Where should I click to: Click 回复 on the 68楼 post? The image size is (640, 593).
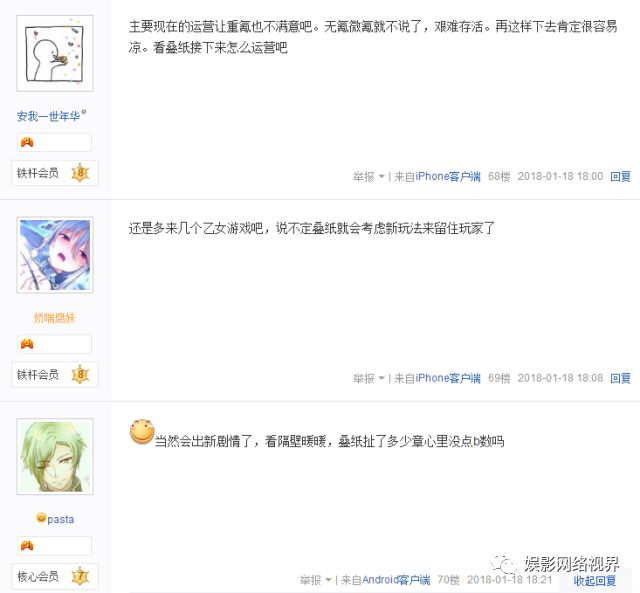click(620, 176)
